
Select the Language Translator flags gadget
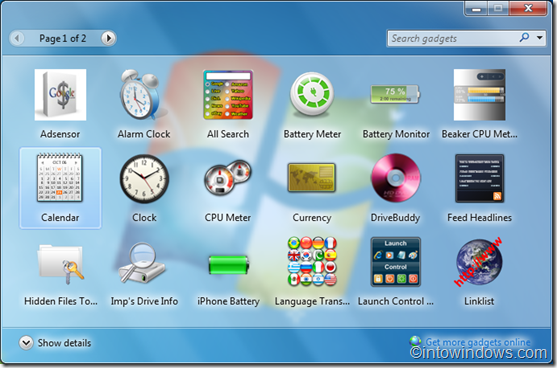[x=312, y=261]
